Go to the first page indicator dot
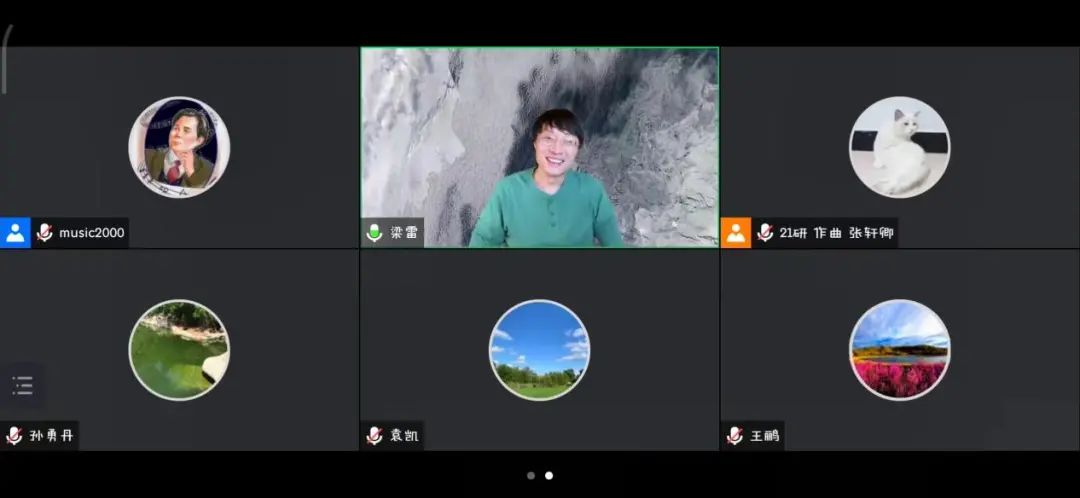This screenshot has width=1080, height=498. coord(530,476)
